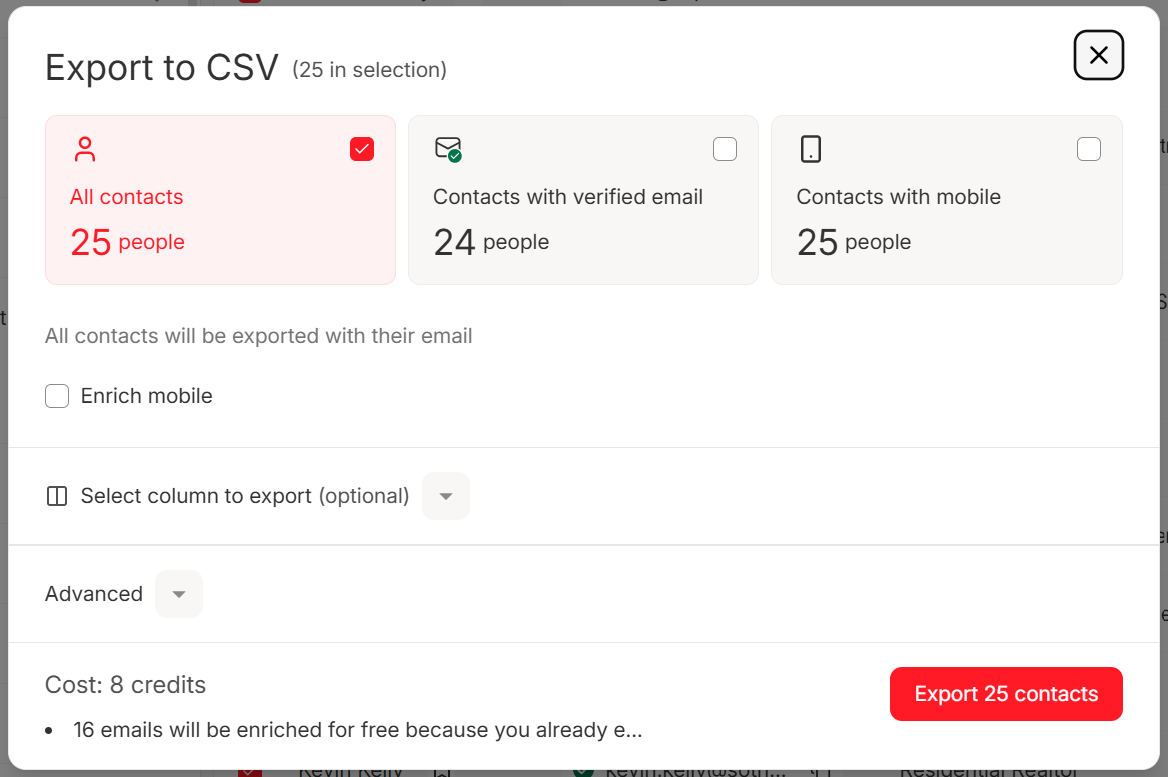Expand the Advanced section arrow

(x=179, y=594)
